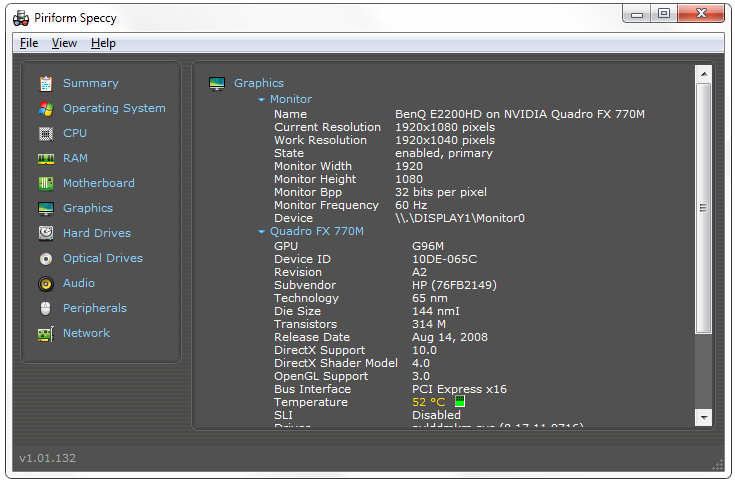This screenshot has width=735, height=482.
Task: Click the SLI Disabled value
Action: point(436,415)
